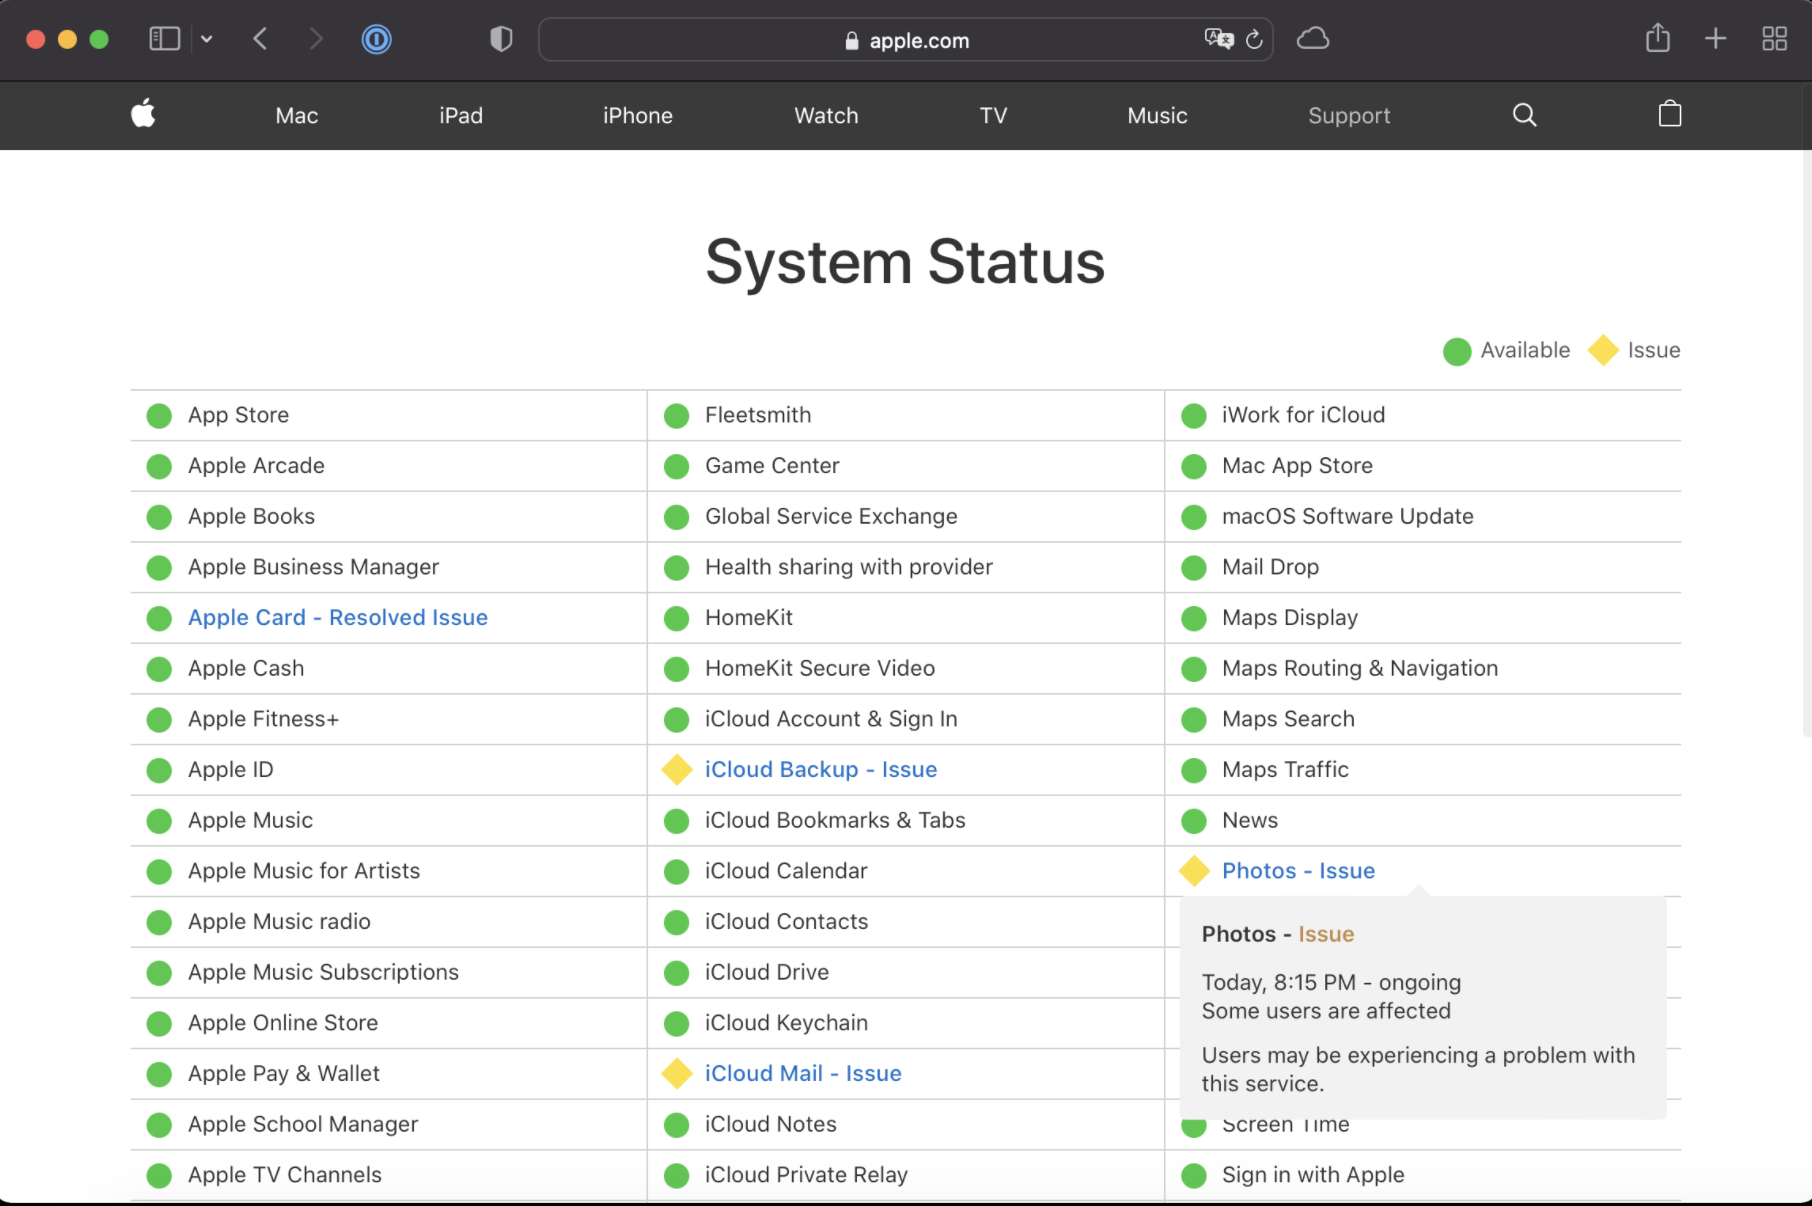Viewport: 1812px width, 1206px height.
Task: Translate page using the address bar icon
Action: tap(1219, 39)
